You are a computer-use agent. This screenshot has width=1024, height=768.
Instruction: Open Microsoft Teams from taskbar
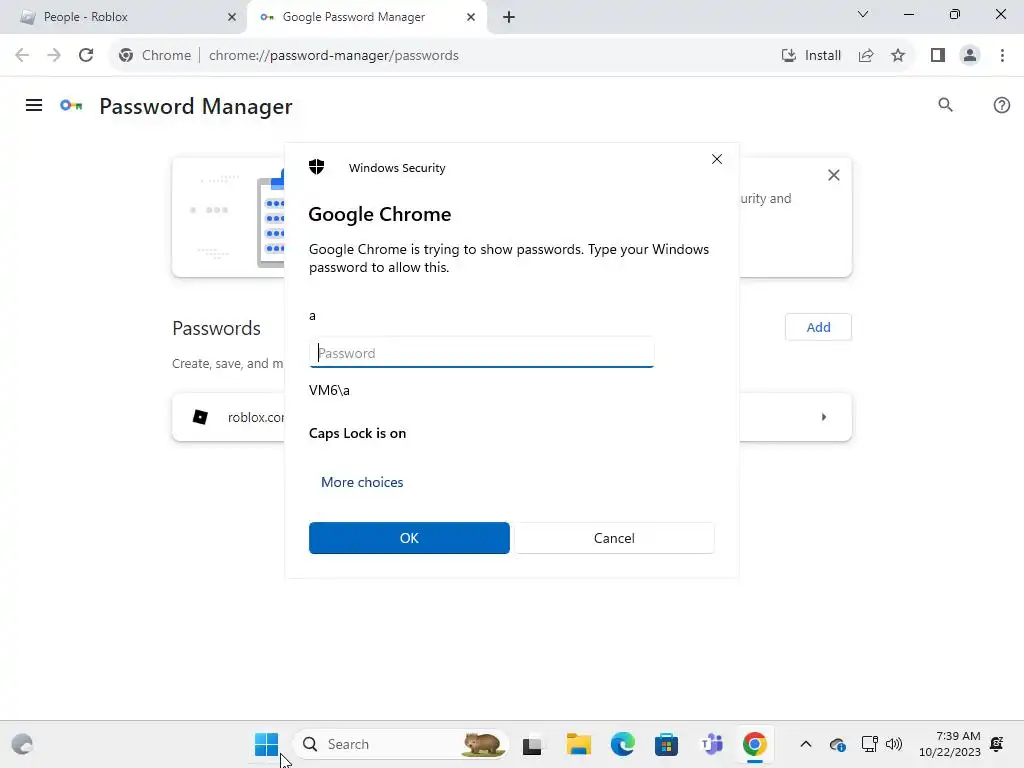711,744
